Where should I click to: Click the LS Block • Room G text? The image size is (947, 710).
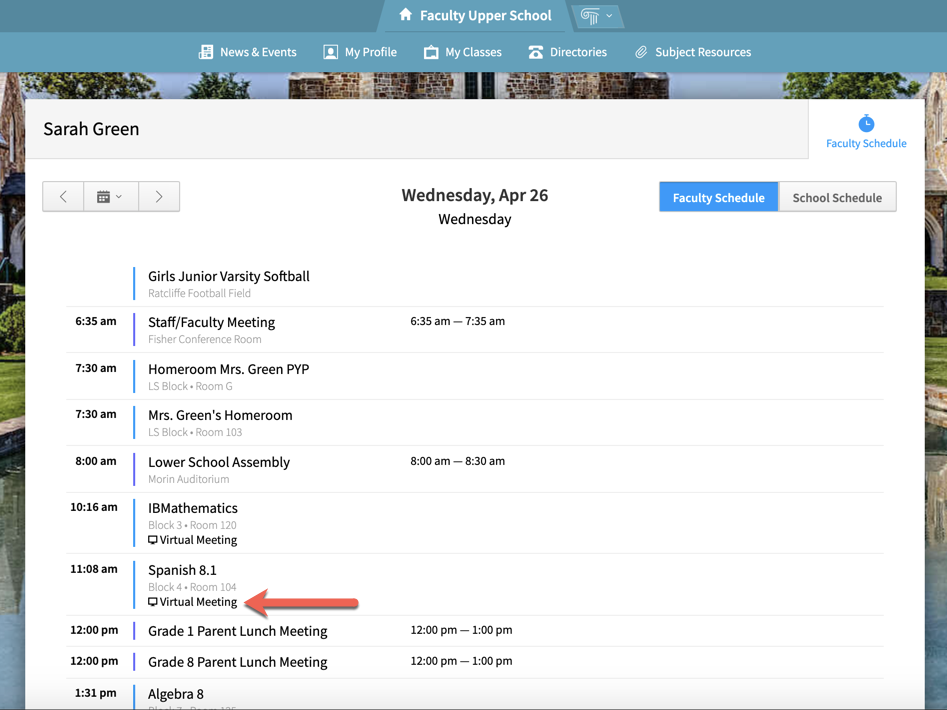click(x=190, y=386)
